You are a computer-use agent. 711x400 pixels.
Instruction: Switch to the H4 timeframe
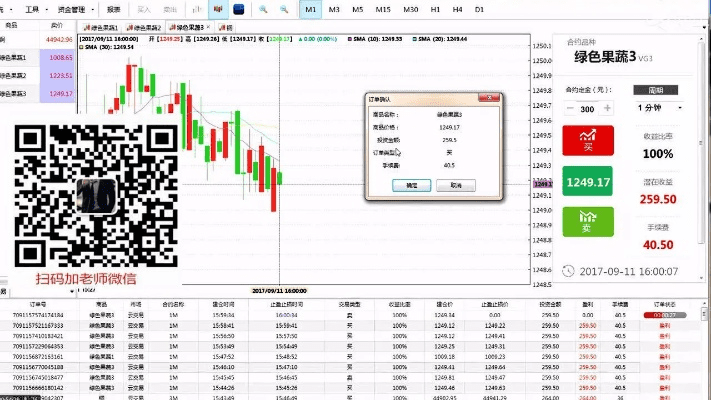[x=458, y=8]
